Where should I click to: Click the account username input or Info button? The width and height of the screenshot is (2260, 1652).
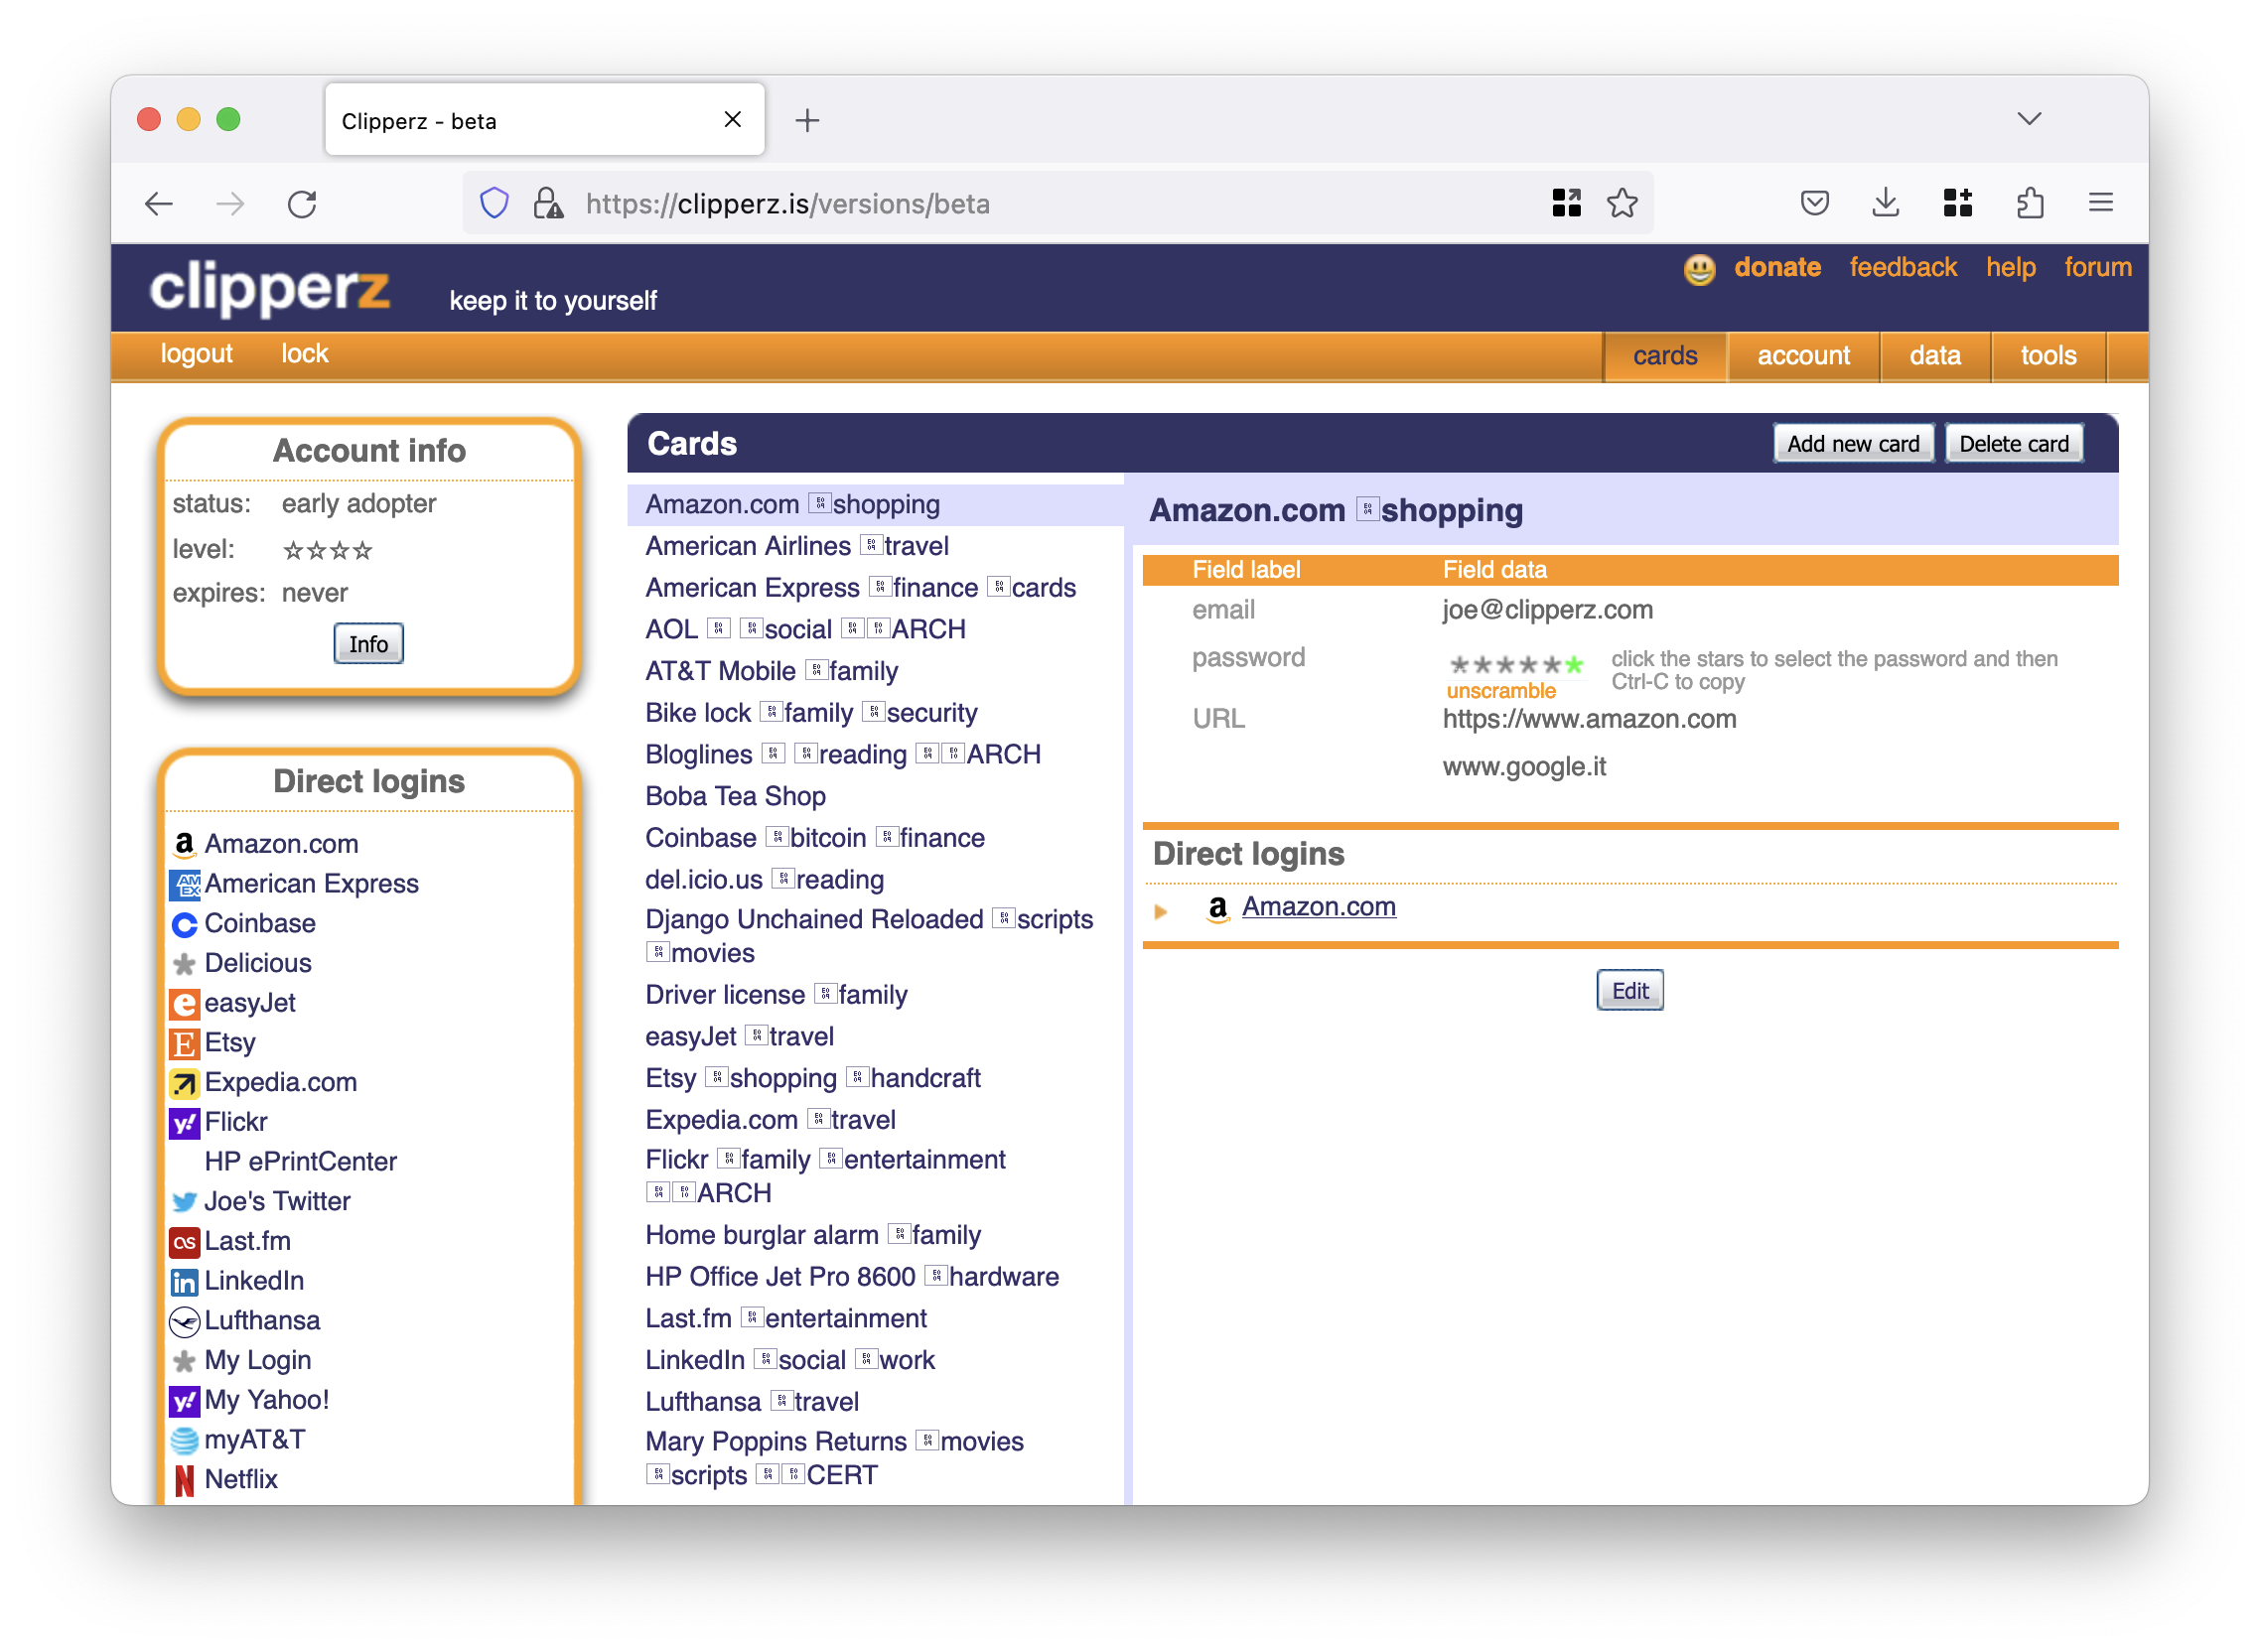(x=368, y=643)
